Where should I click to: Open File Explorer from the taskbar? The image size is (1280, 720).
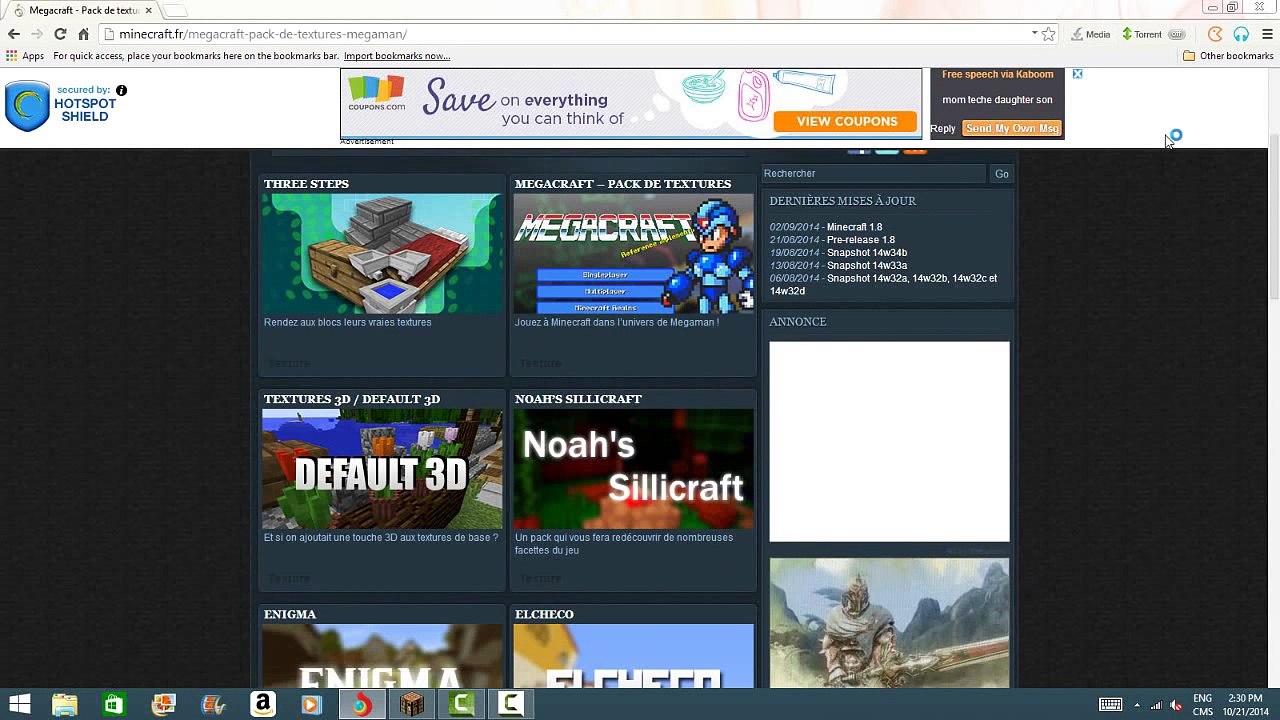pos(65,704)
